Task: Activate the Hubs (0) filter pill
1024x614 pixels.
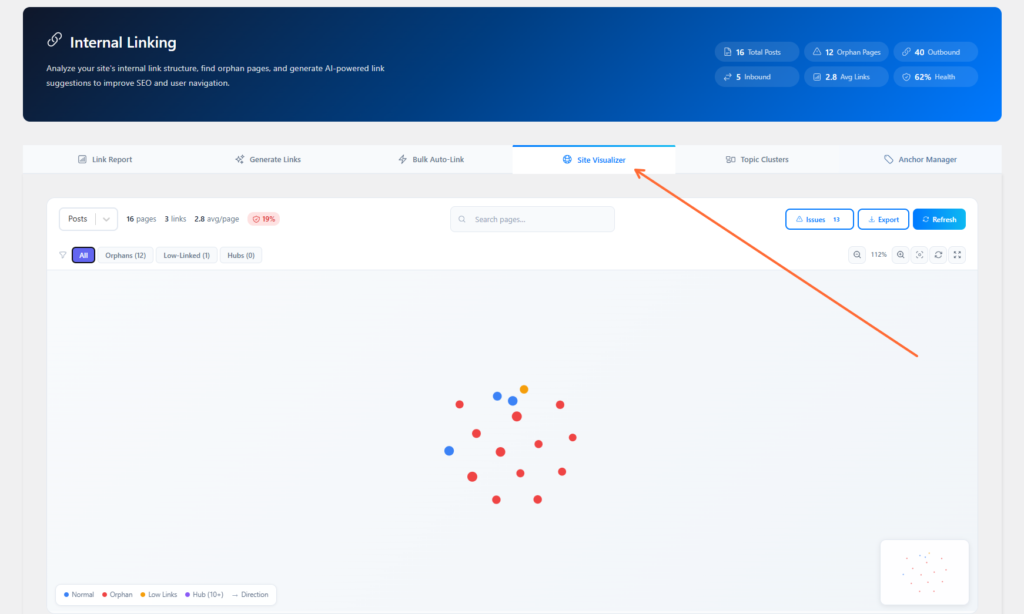Action: 240,255
